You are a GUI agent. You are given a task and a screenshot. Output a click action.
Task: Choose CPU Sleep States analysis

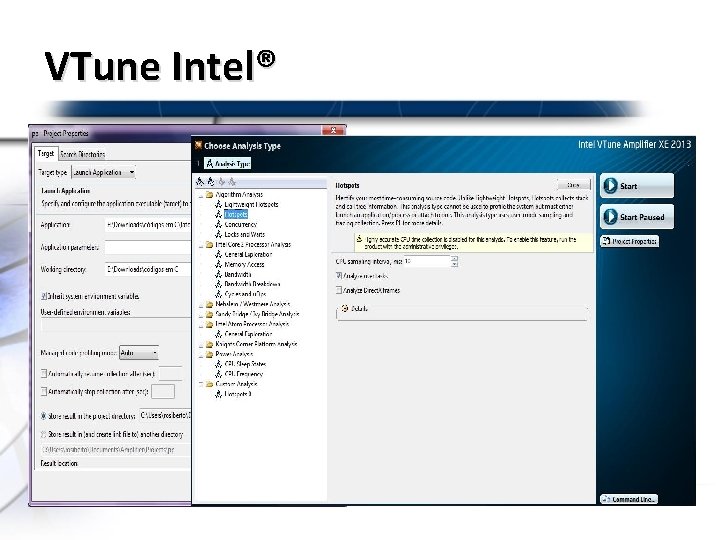(245, 364)
